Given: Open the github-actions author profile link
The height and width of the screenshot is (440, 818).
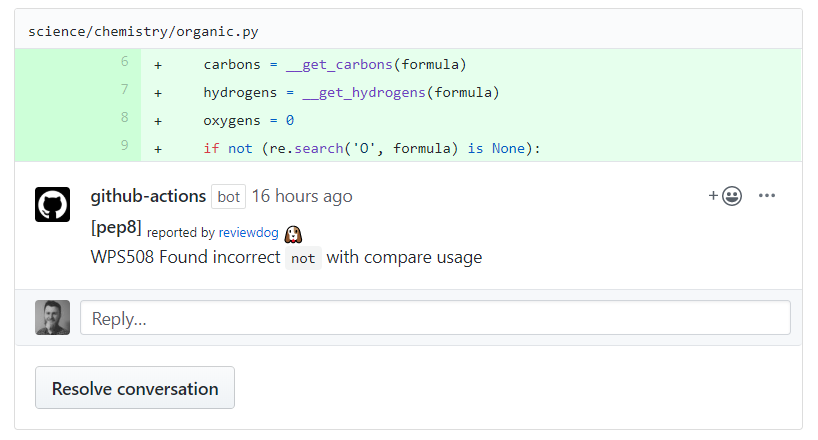Looking at the screenshot, I should [148, 196].
